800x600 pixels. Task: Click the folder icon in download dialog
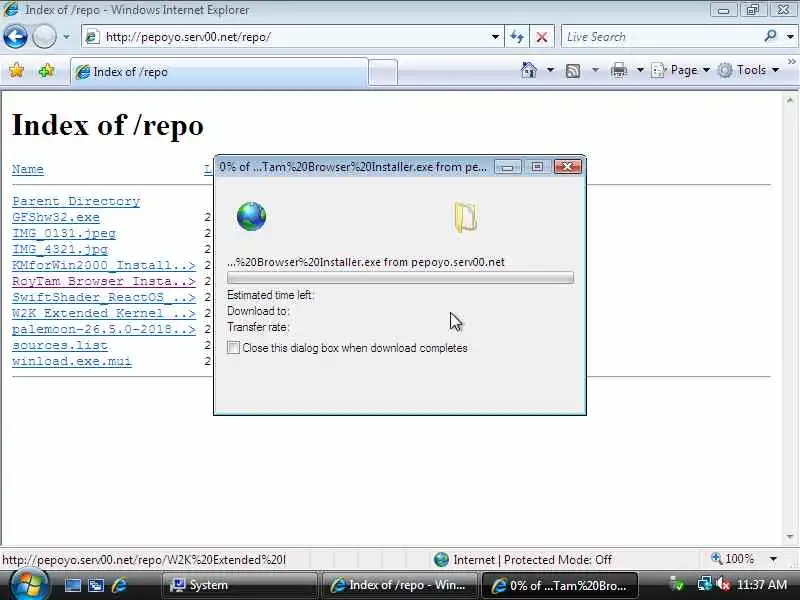pyautogui.click(x=465, y=217)
